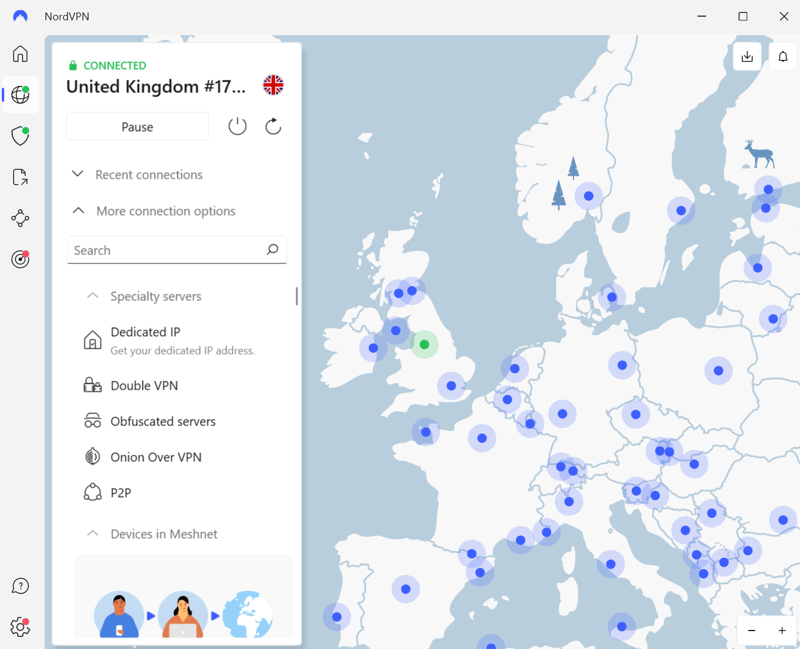Click the download icon above the map
The image size is (800, 649).
pos(747,56)
